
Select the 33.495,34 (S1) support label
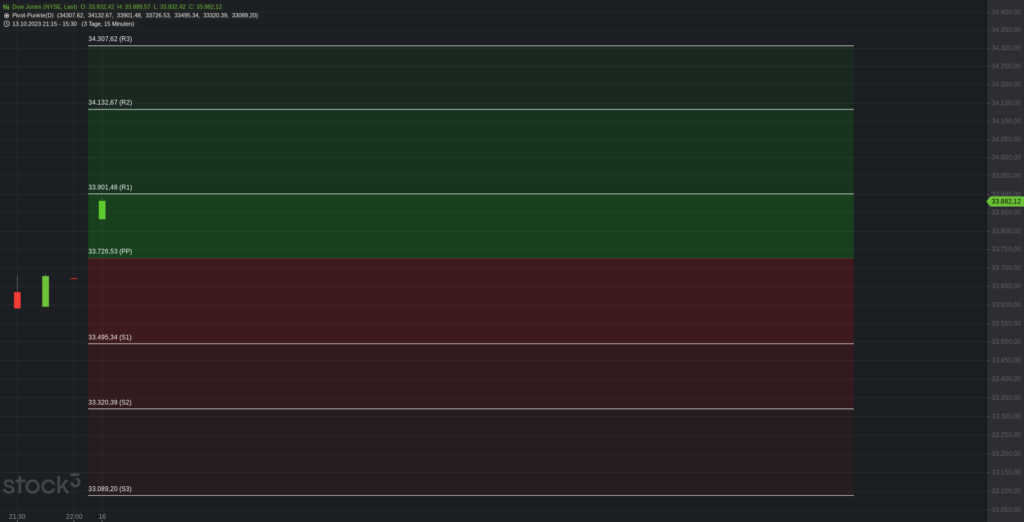tap(110, 337)
